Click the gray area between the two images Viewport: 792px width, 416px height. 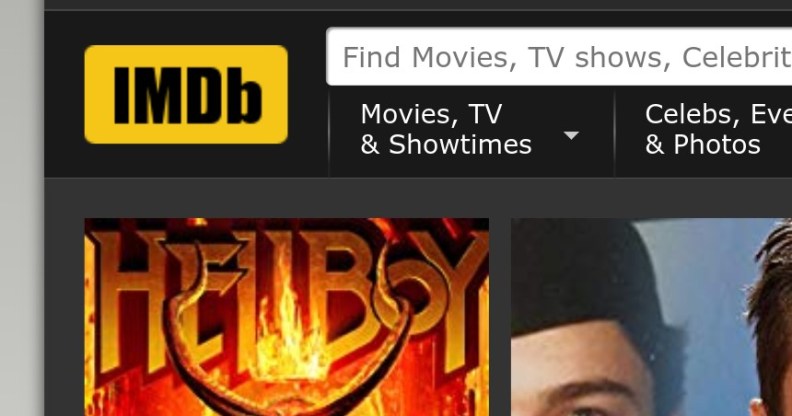[x=500, y=317]
